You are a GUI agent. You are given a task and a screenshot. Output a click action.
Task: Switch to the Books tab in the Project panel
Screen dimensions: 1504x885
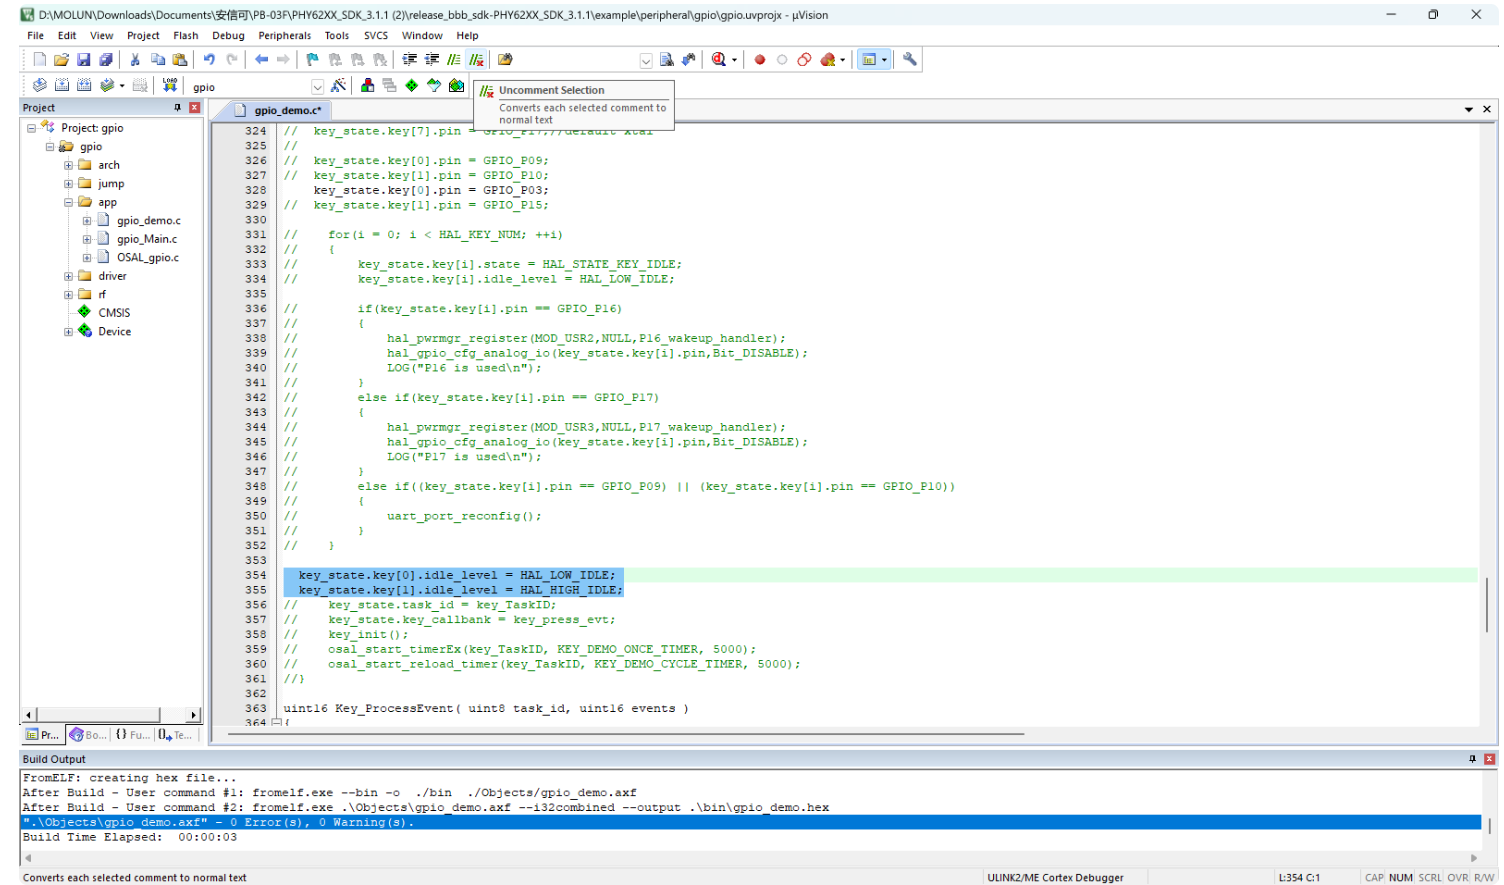pos(88,735)
